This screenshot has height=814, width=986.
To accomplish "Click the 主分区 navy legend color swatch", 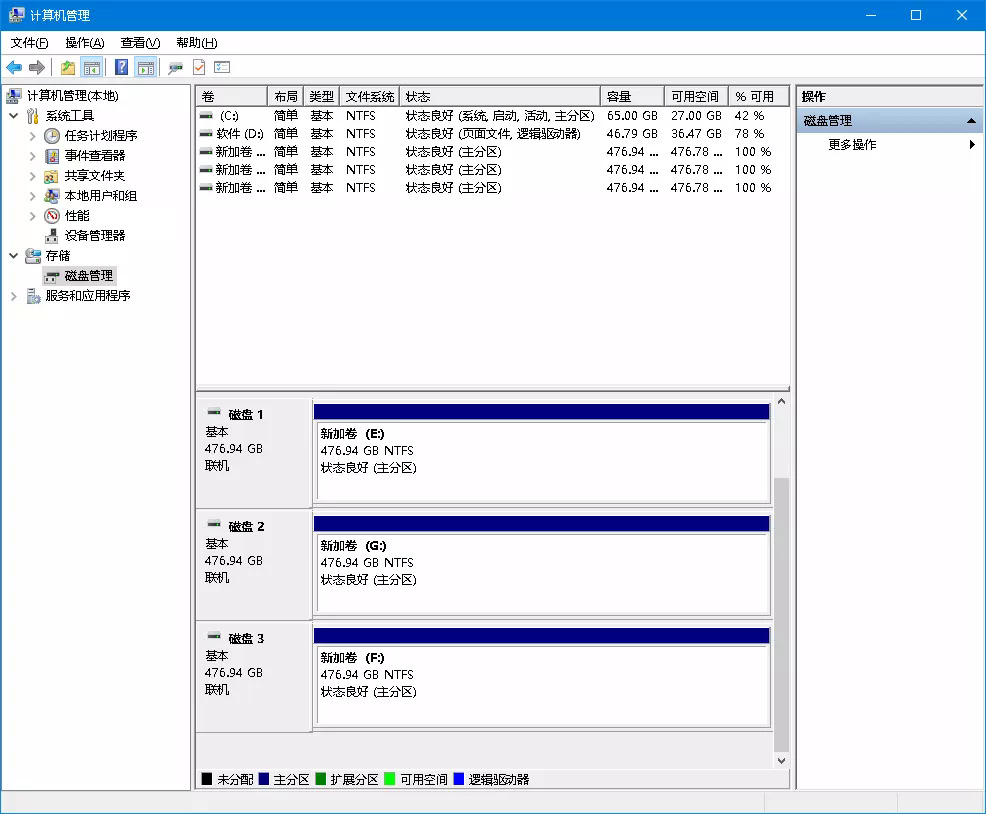I will coord(263,779).
